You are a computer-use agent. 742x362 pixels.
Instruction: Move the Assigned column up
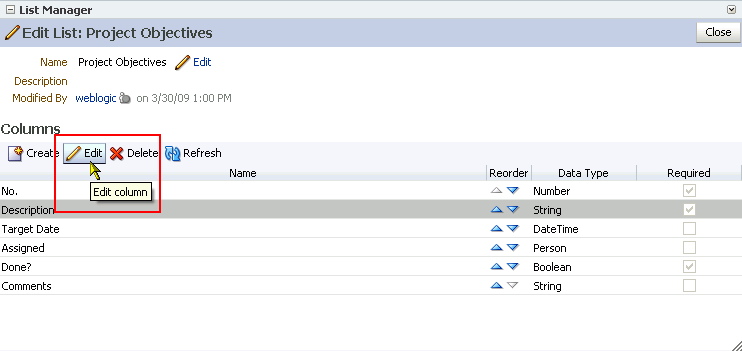click(496, 247)
